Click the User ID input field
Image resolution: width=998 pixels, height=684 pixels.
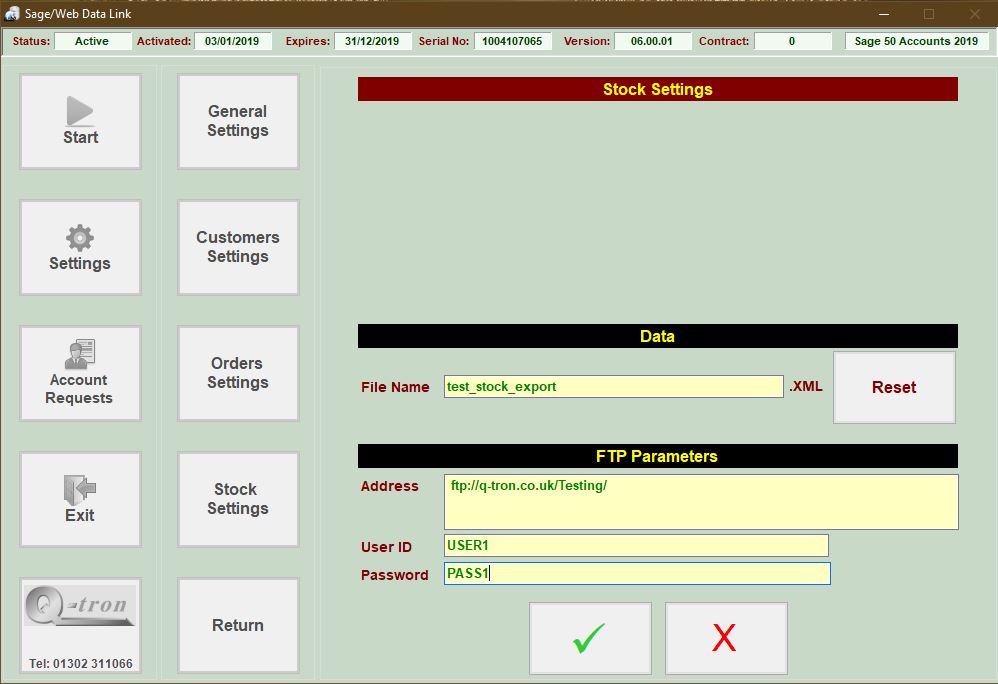pyautogui.click(x=636, y=546)
